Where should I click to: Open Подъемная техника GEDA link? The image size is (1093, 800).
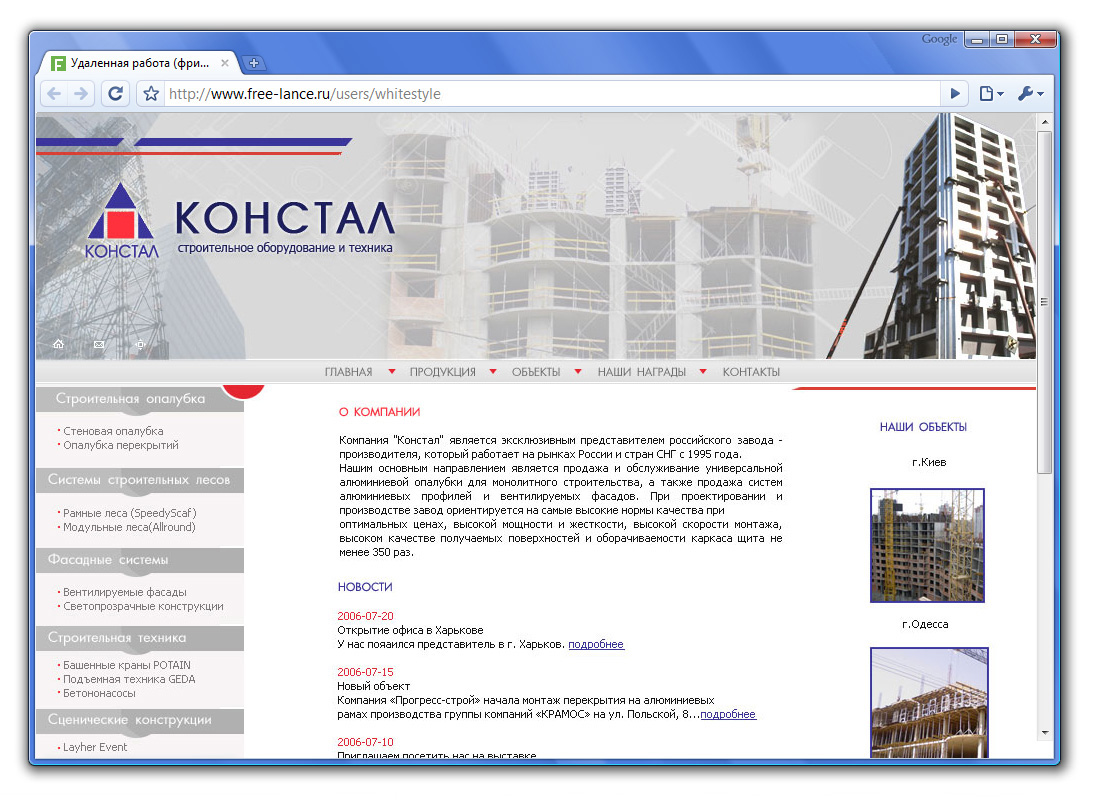129,679
